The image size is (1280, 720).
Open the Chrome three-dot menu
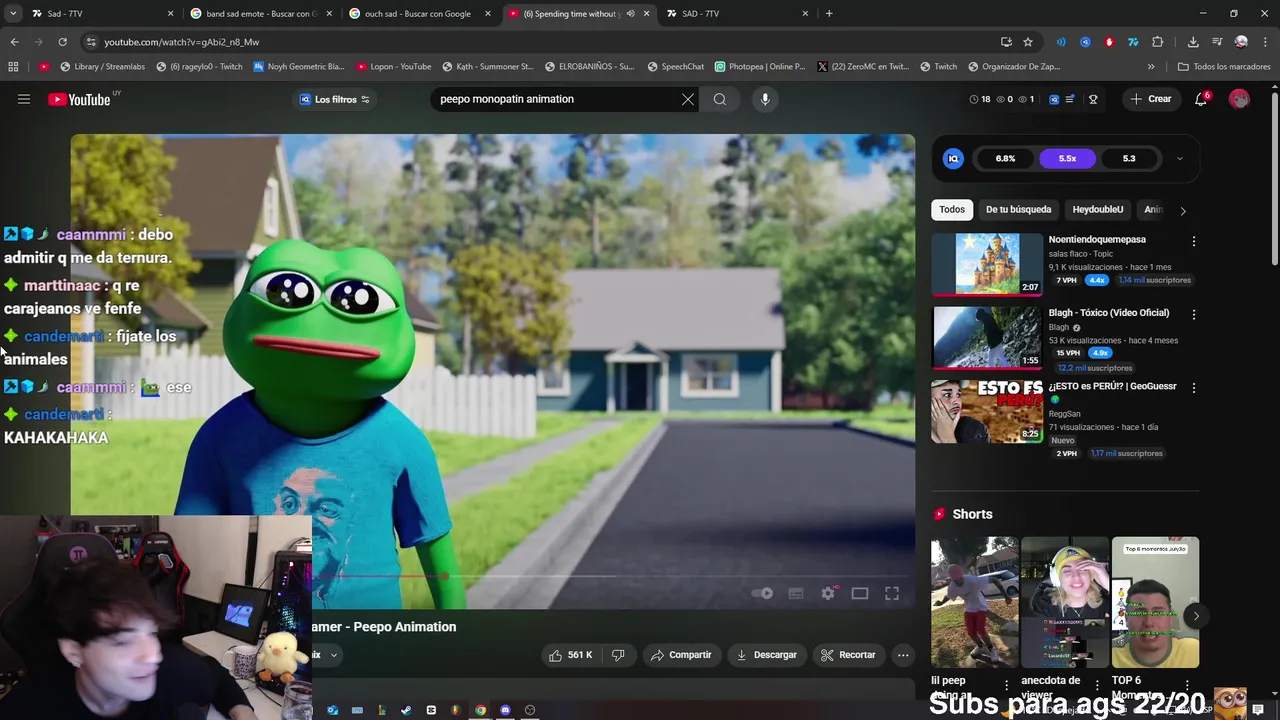coord(1265,42)
